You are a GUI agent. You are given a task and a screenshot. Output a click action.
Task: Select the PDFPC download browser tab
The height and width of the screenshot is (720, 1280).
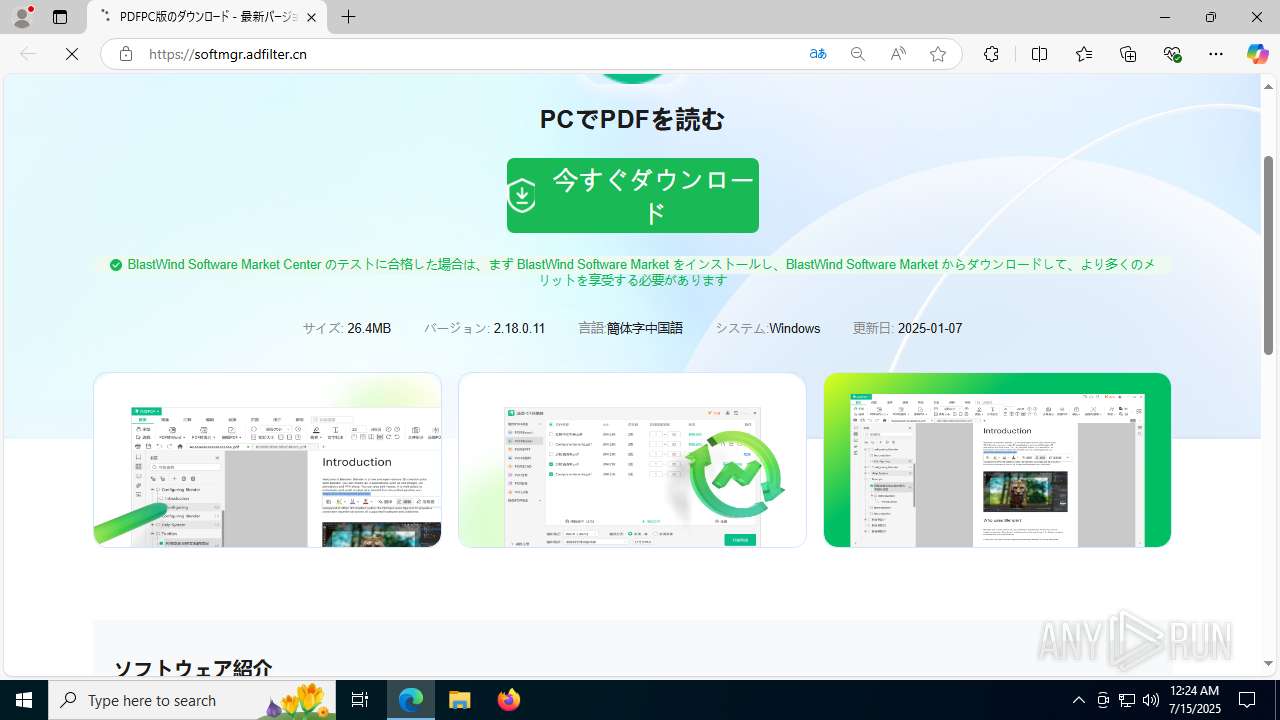(x=207, y=17)
